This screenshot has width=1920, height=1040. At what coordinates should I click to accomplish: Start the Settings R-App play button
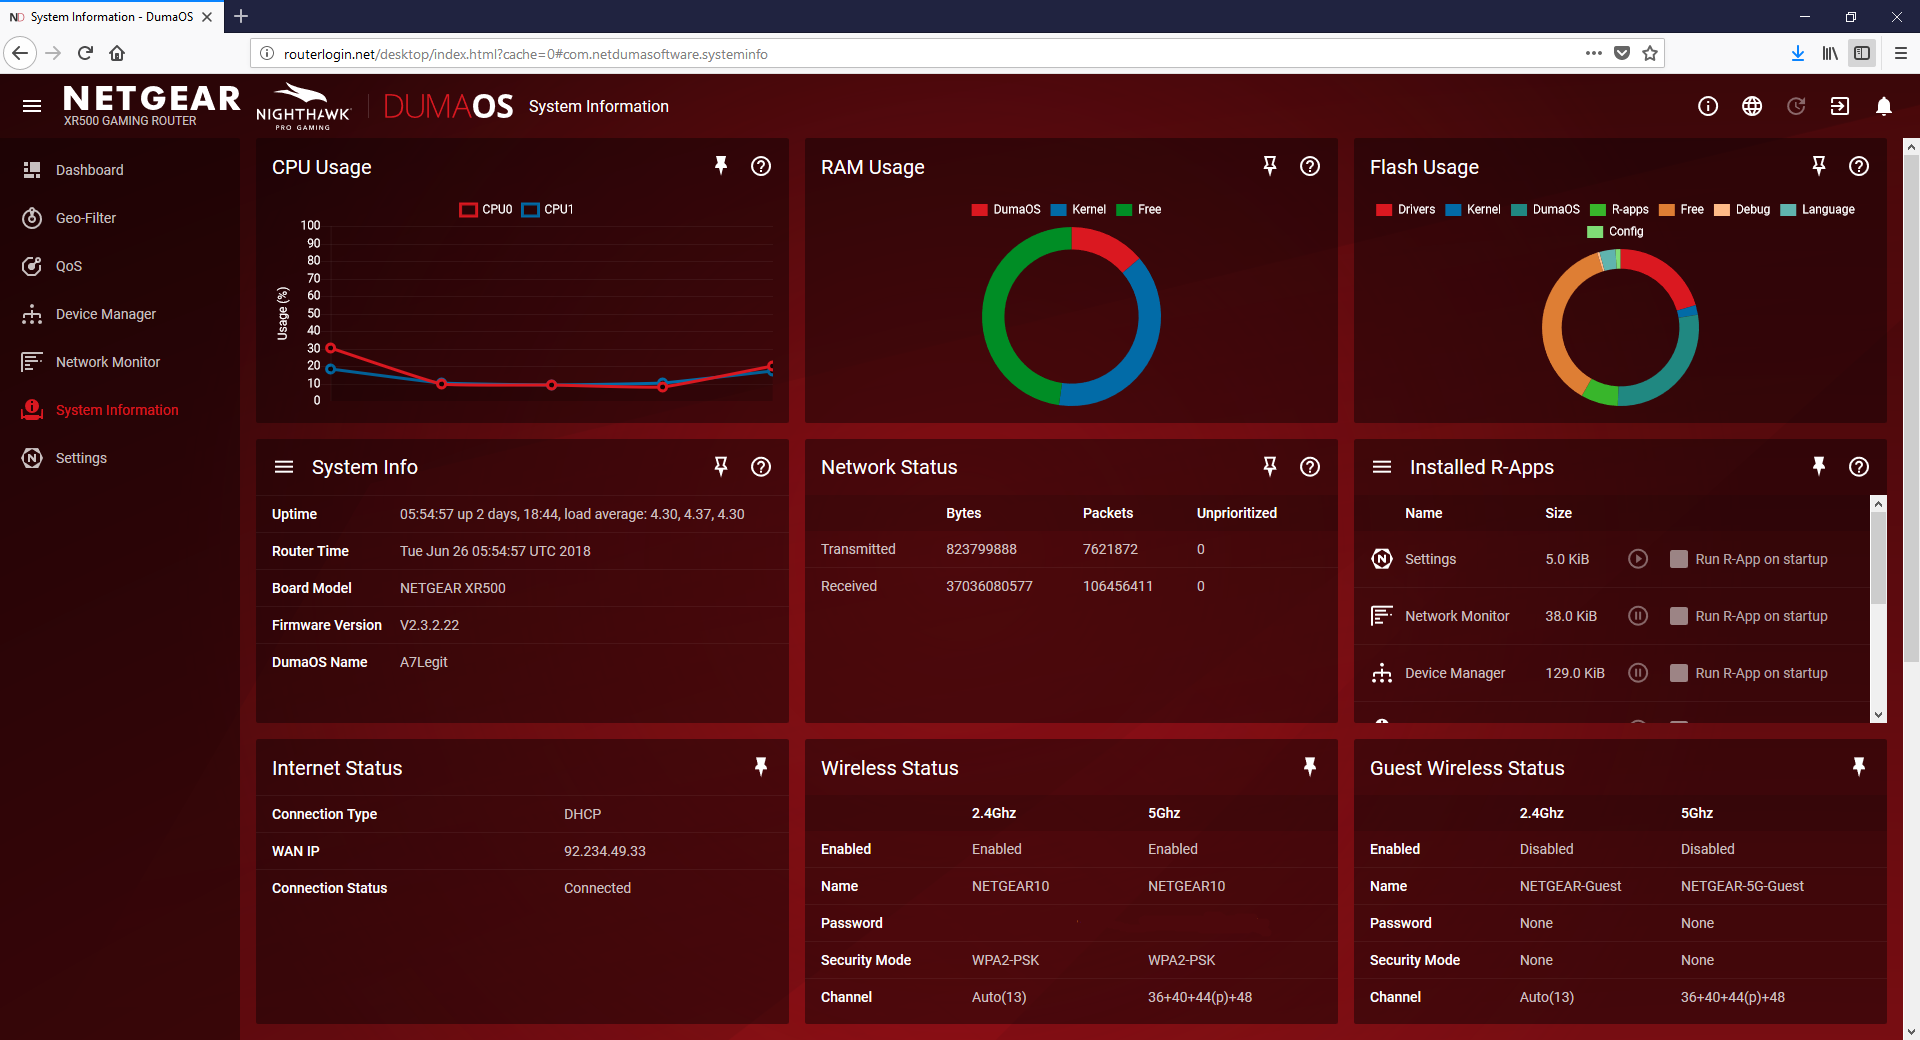click(x=1638, y=559)
